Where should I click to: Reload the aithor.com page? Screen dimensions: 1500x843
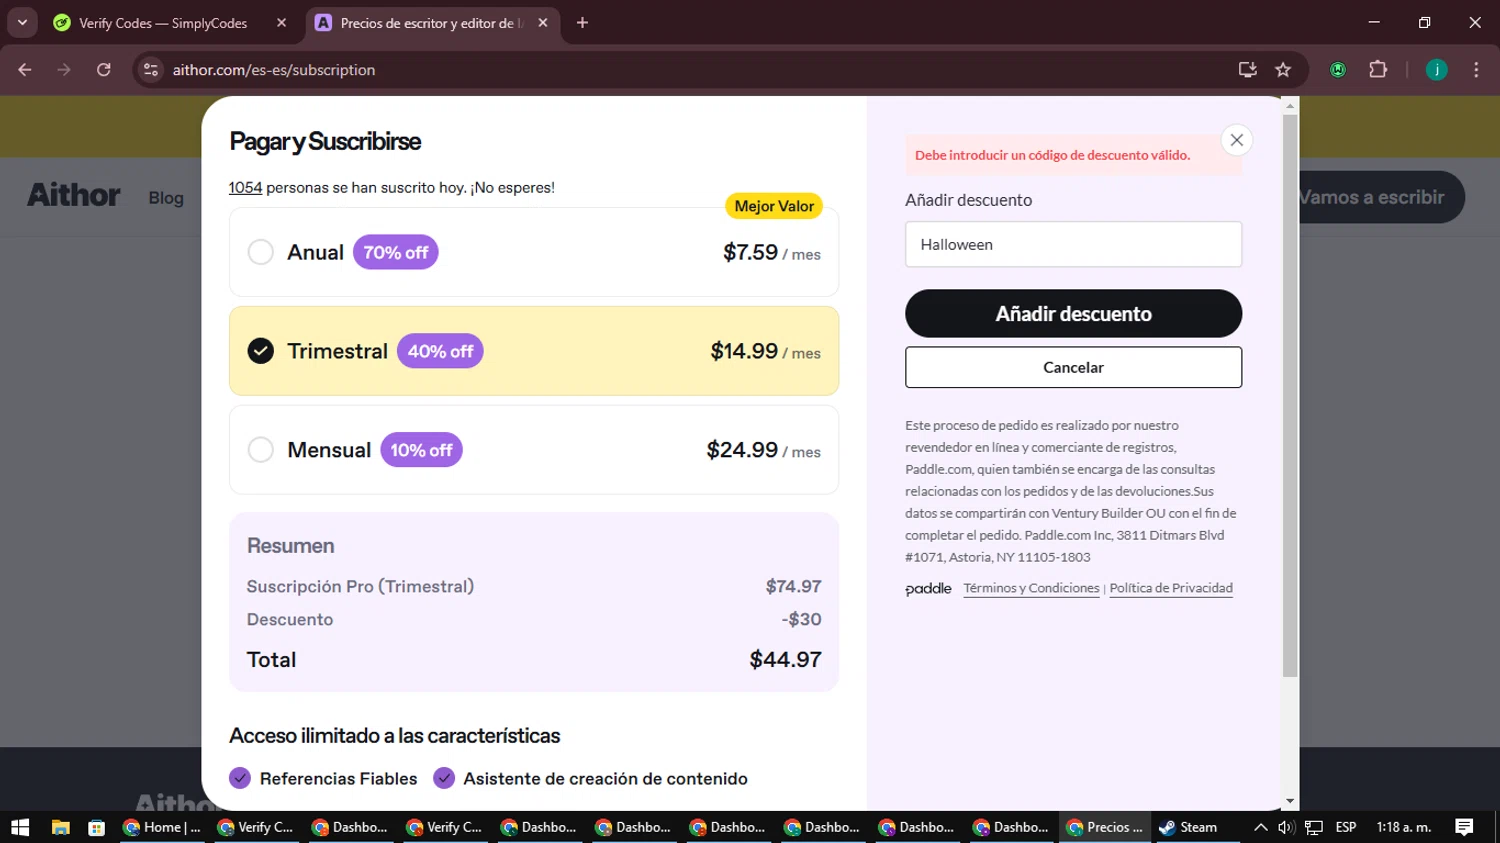point(103,70)
